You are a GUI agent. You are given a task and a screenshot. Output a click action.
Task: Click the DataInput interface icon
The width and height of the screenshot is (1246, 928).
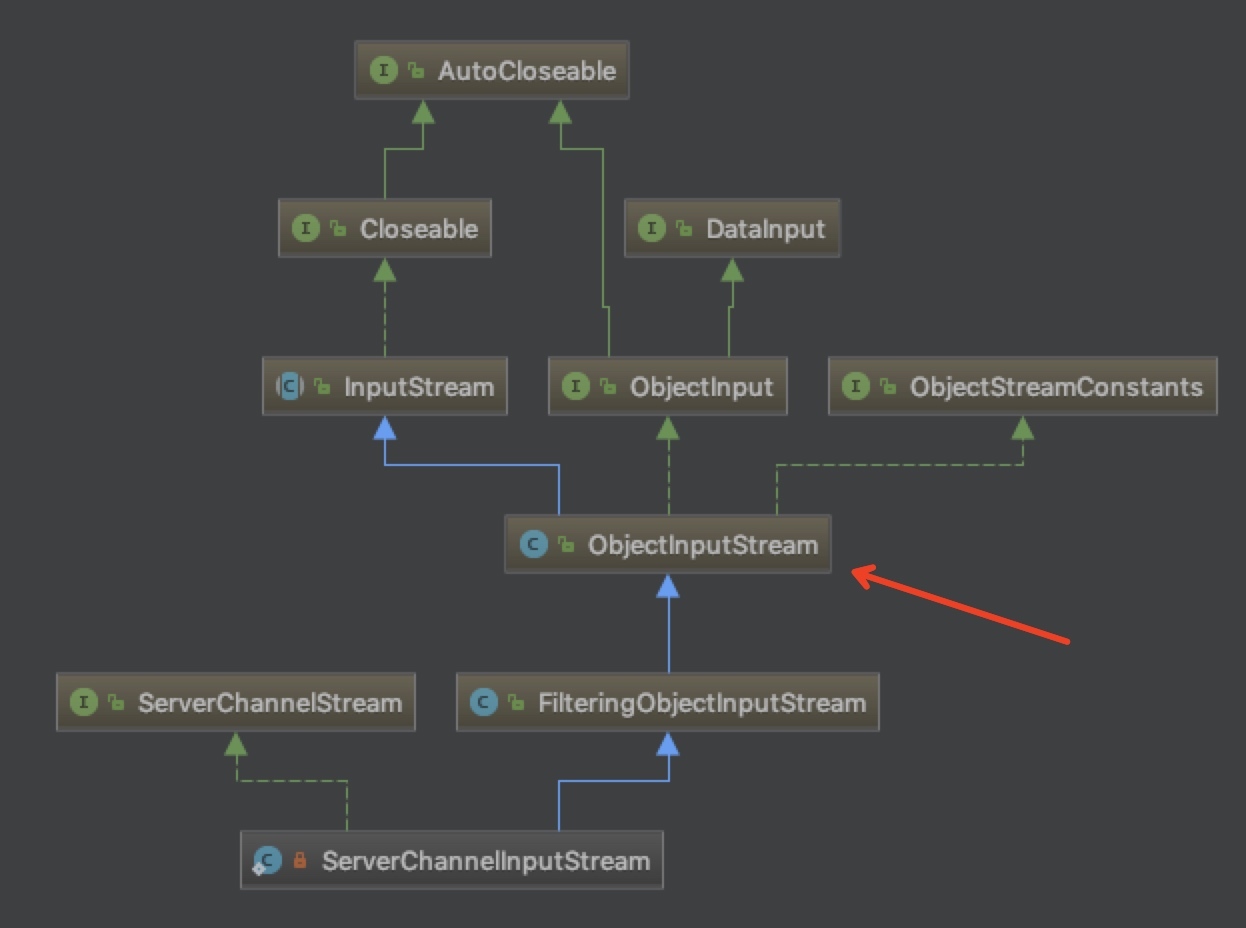[651, 228]
